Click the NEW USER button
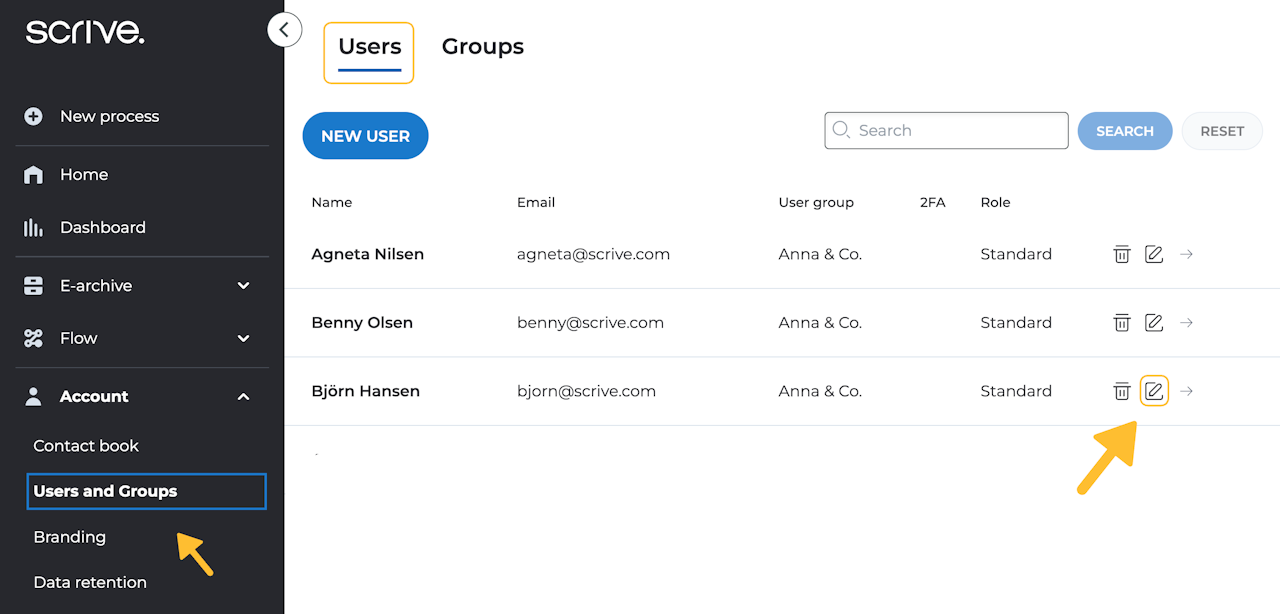The height and width of the screenshot is (614, 1280). click(365, 136)
